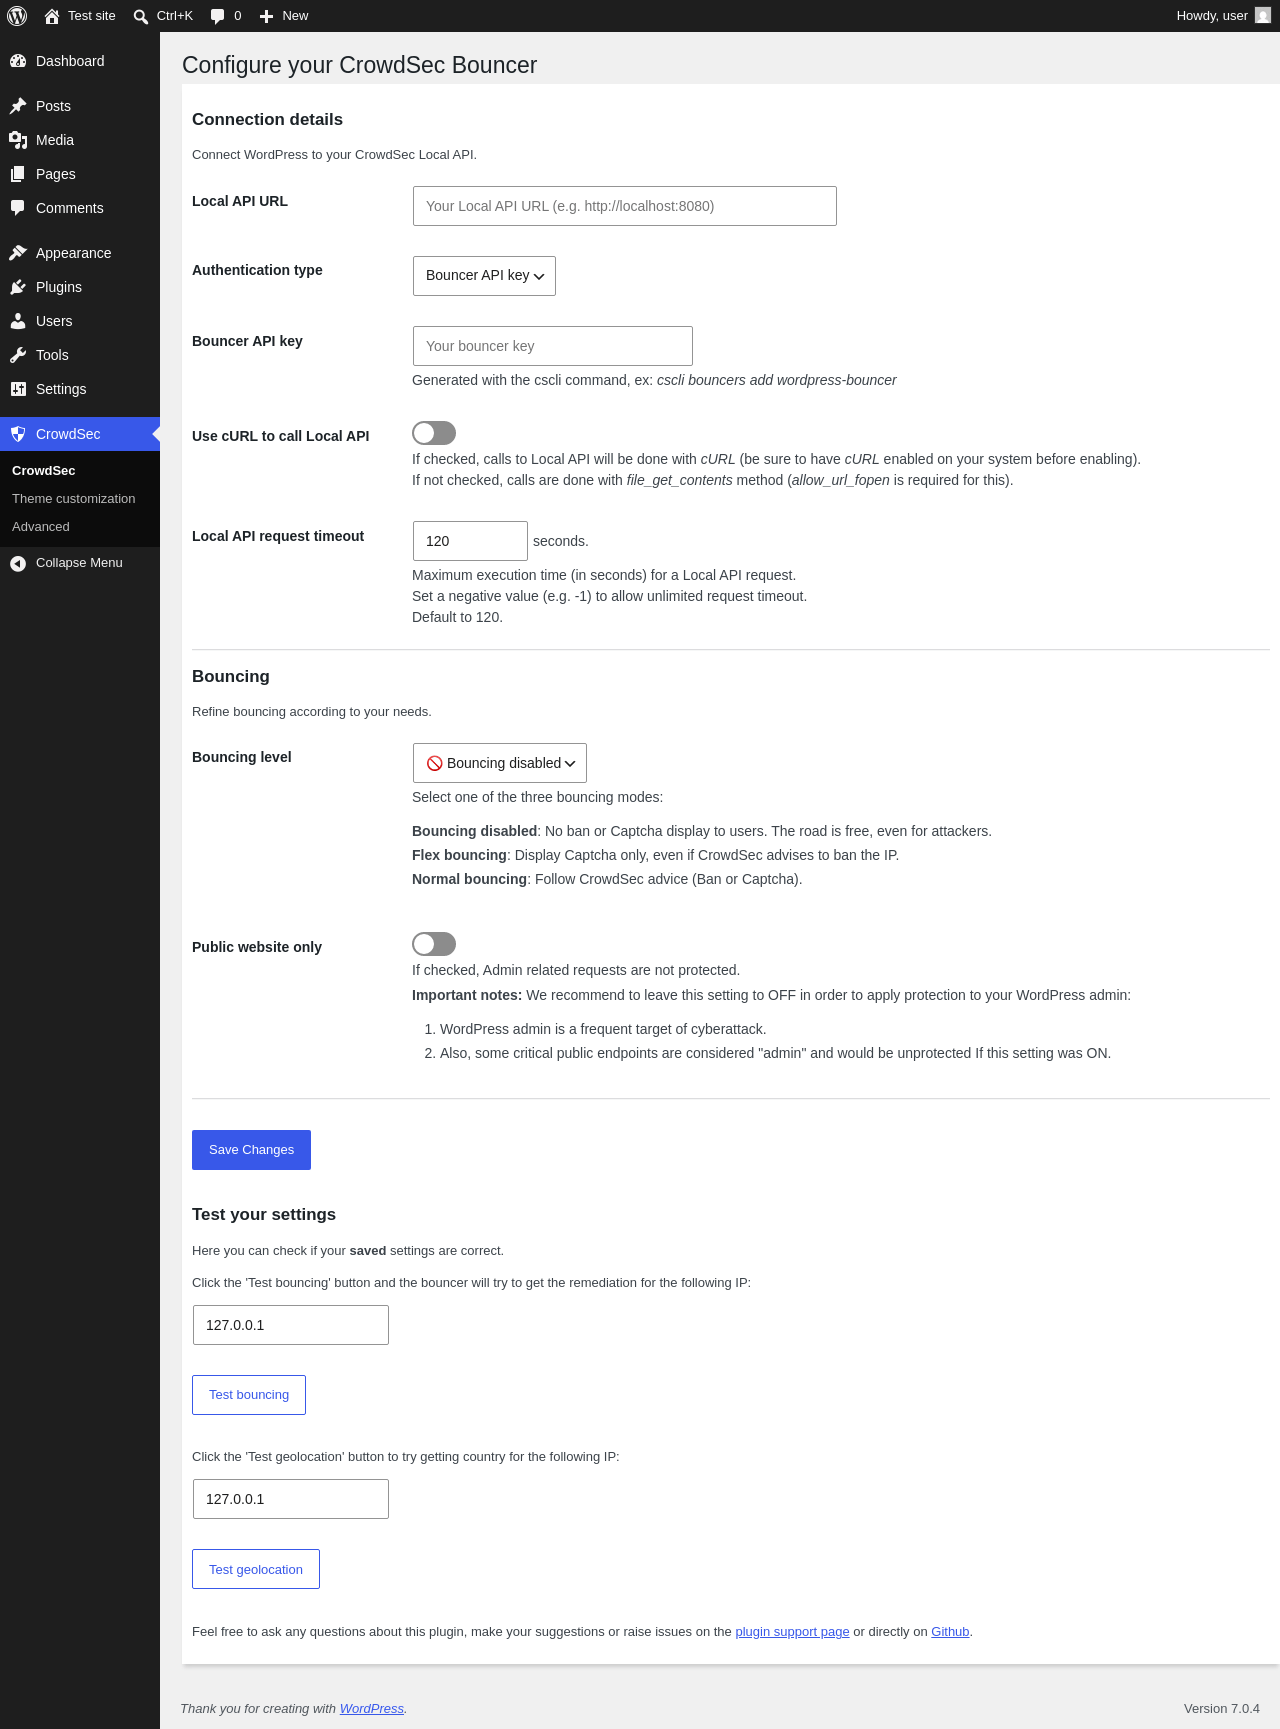This screenshot has height=1729, width=1280.
Task: Click the 'Bouncing' section heading
Action: pos(231,676)
